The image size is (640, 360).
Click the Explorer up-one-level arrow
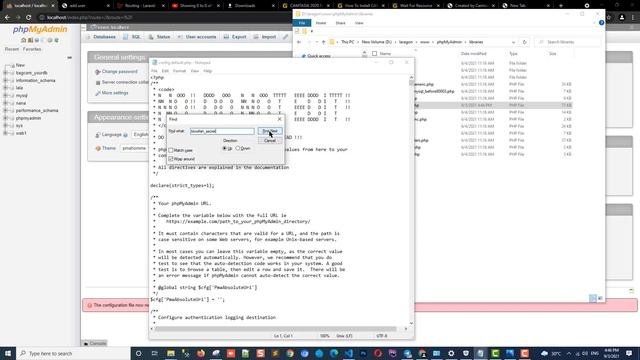324,42
